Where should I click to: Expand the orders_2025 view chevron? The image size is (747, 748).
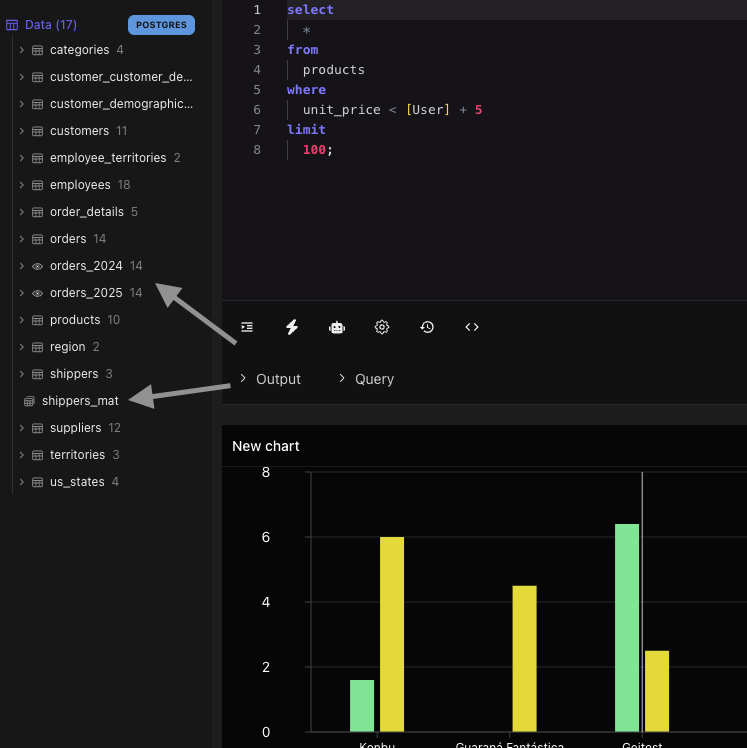pos(21,293)
